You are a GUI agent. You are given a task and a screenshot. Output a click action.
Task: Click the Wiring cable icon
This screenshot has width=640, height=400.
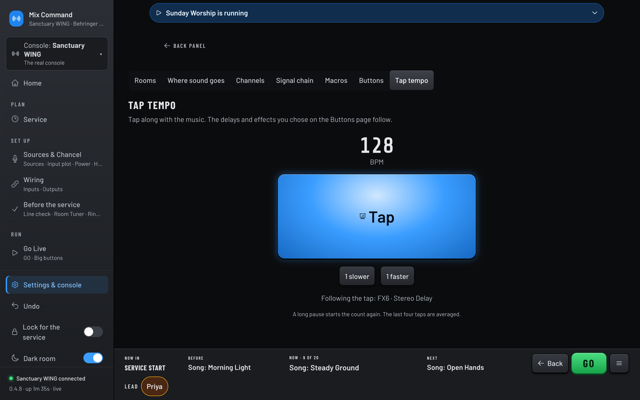(x=15, y=184)
